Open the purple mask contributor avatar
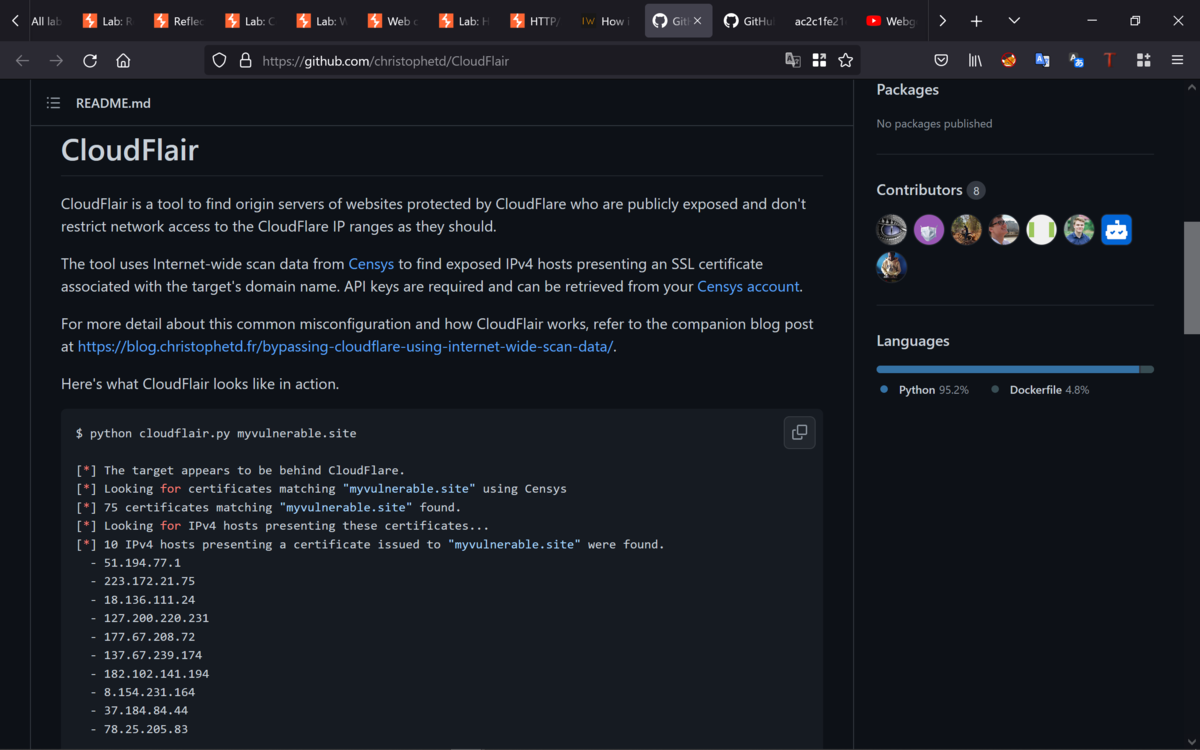1200x750 pixels. click(929, 230)
